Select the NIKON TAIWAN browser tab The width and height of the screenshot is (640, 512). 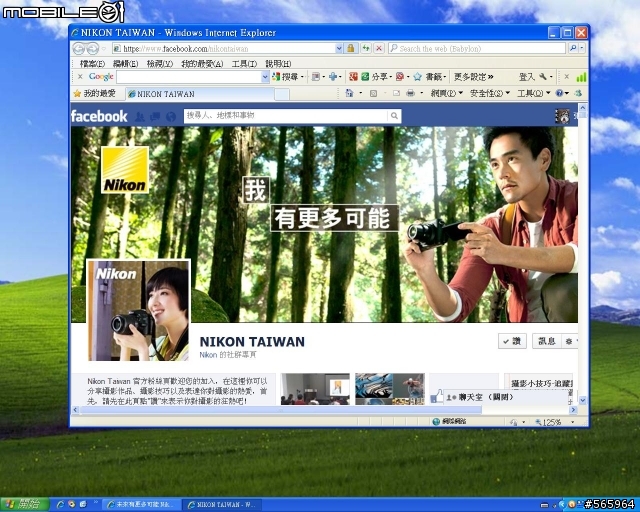point(200,94)
